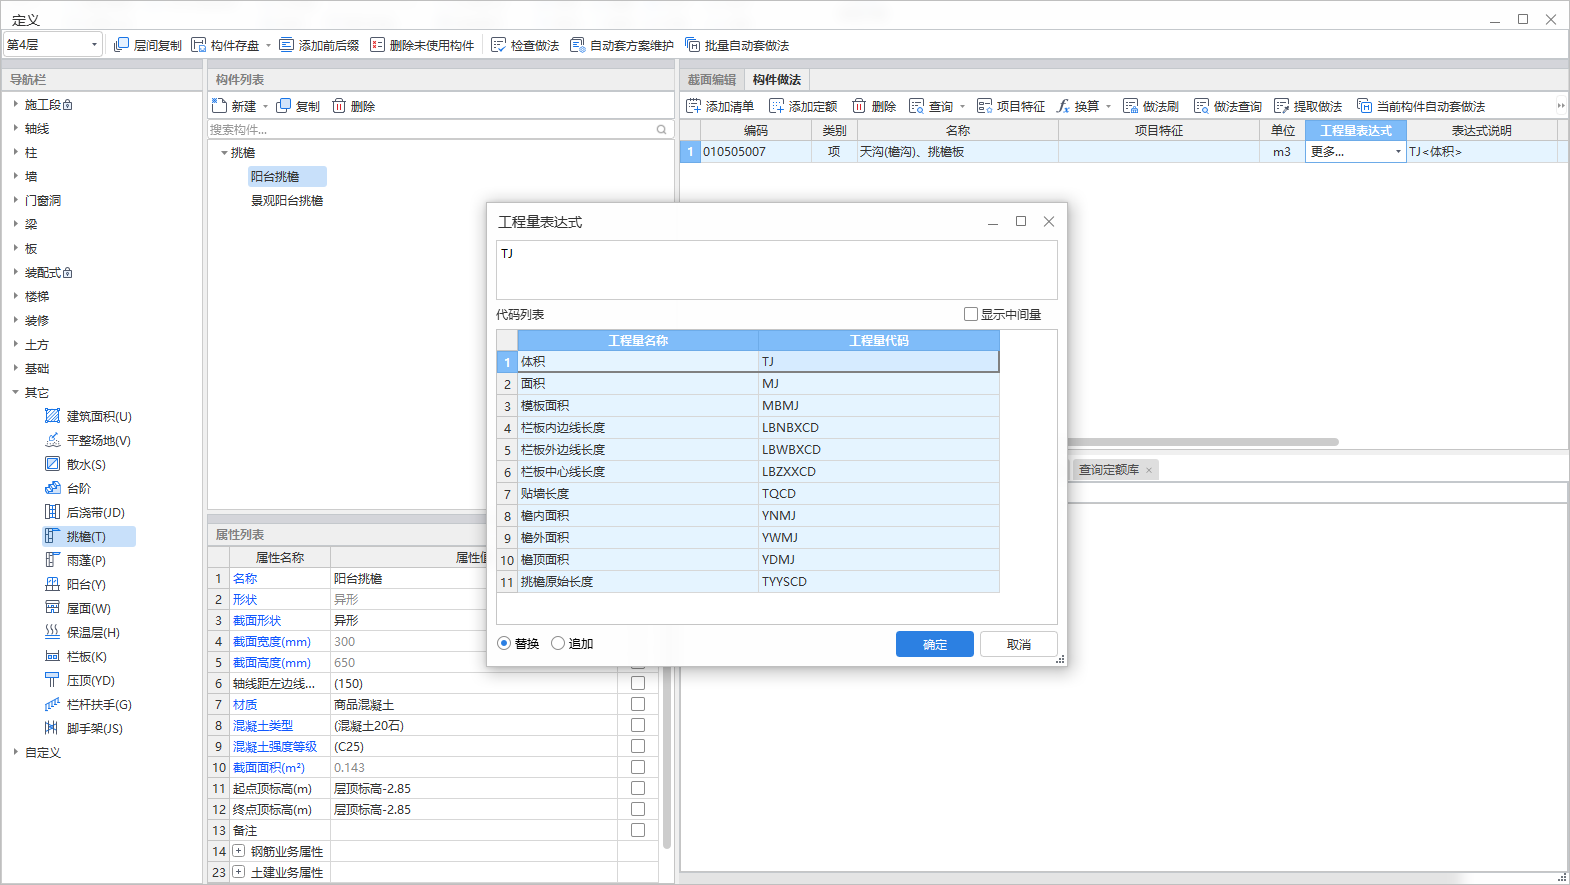
Task: Select the 追加 radio button
Action: click(x=558, y=643)
